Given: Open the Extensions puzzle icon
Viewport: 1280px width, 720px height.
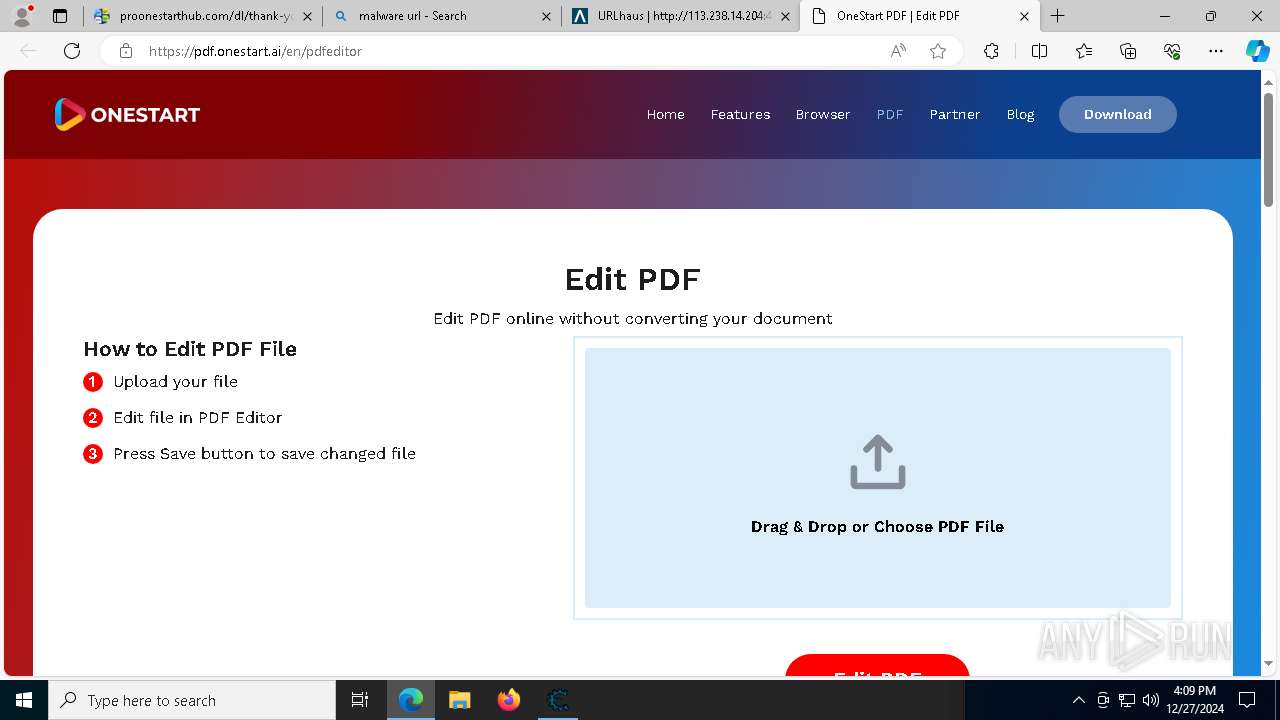Looking at the screenshot, I should (991, 51).
